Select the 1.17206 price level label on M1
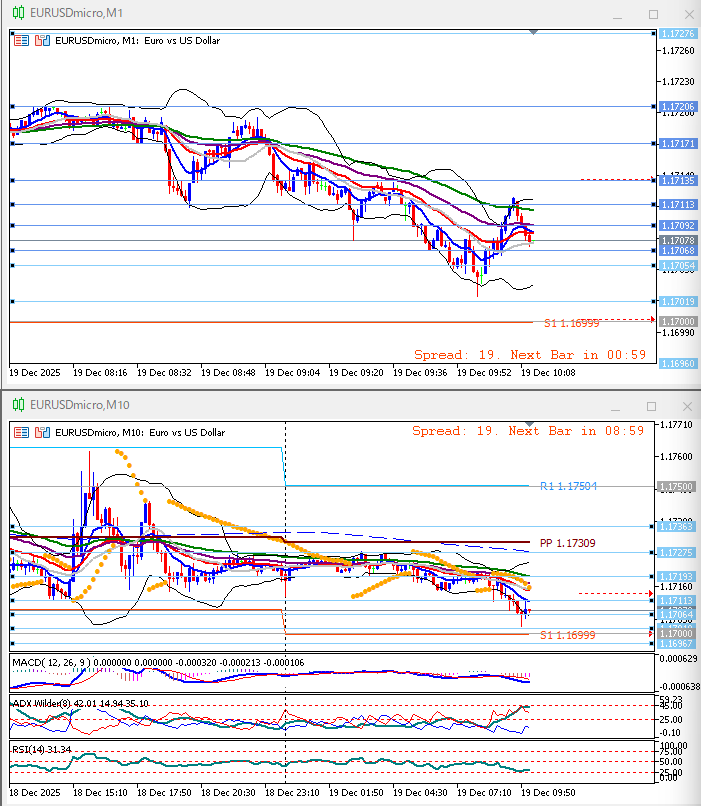The width and height of the screenshot is (701, 806). pyautogui.click(x=677, y=106)
